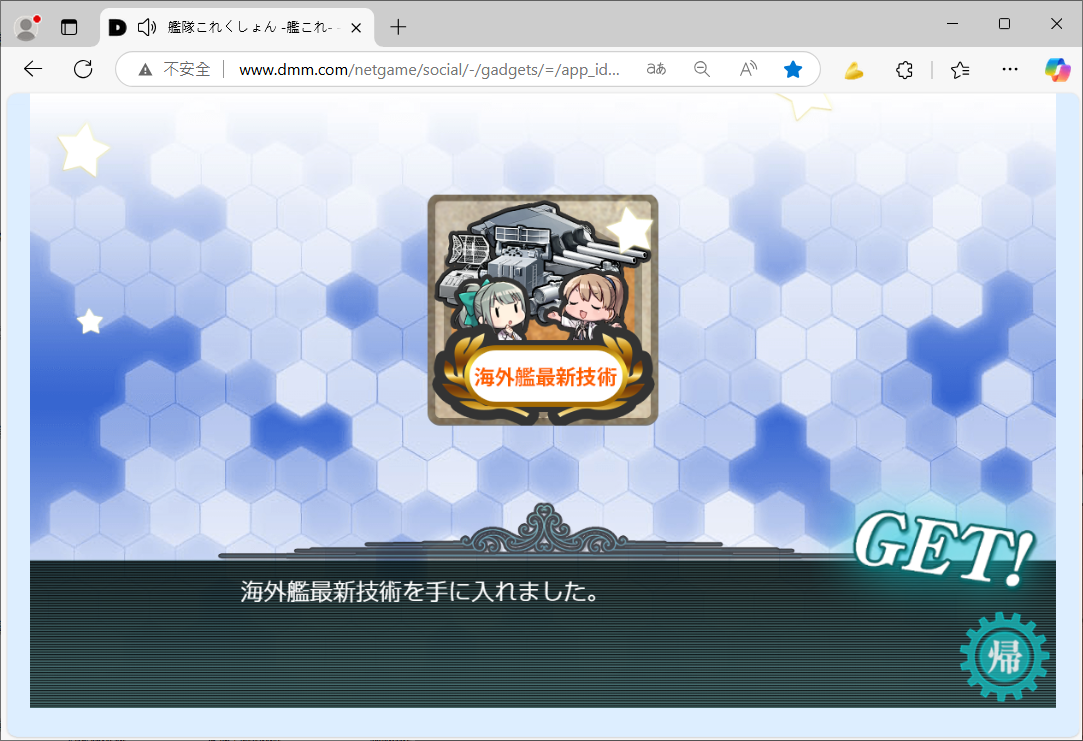This screenshot has width=1083, height=741.
Task: Click the teal 帰 return gear button
Action: 1004,657
